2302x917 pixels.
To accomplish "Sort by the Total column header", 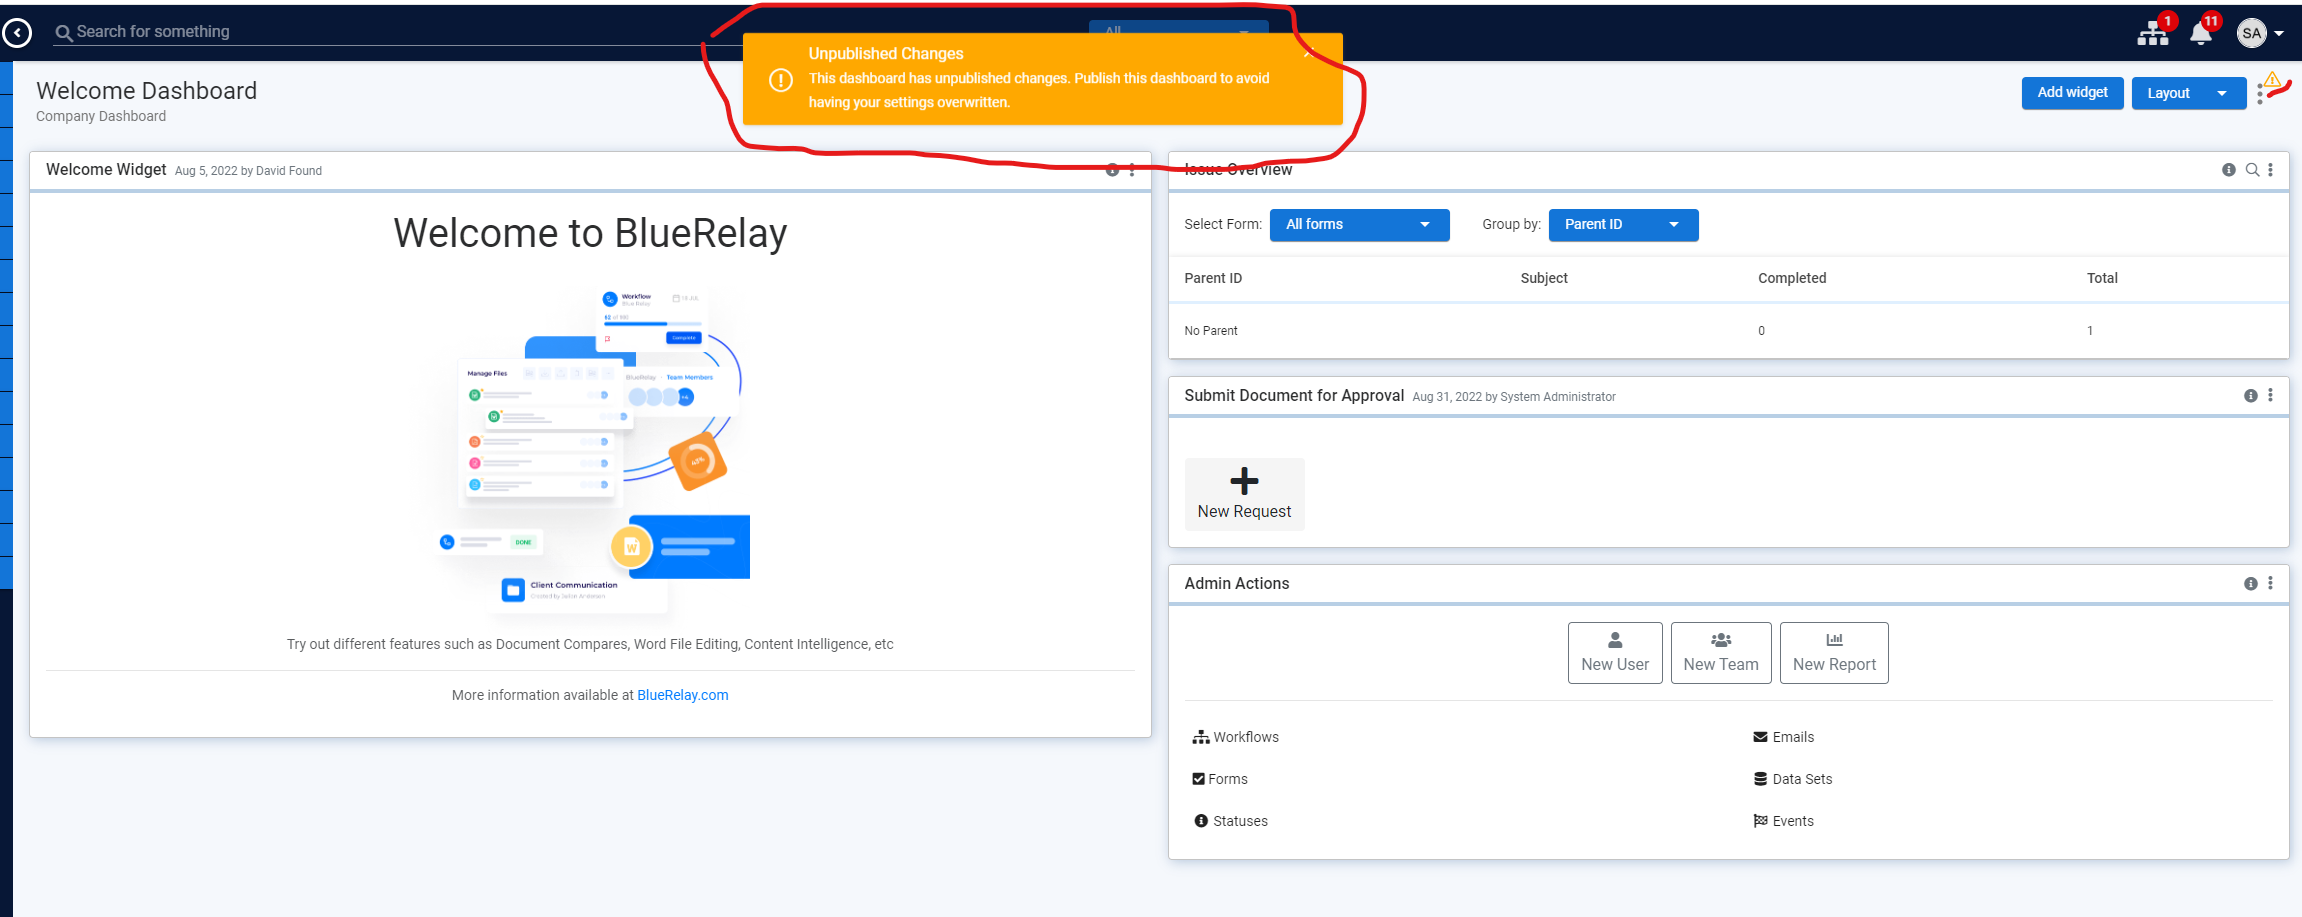I will [2102, 278].
